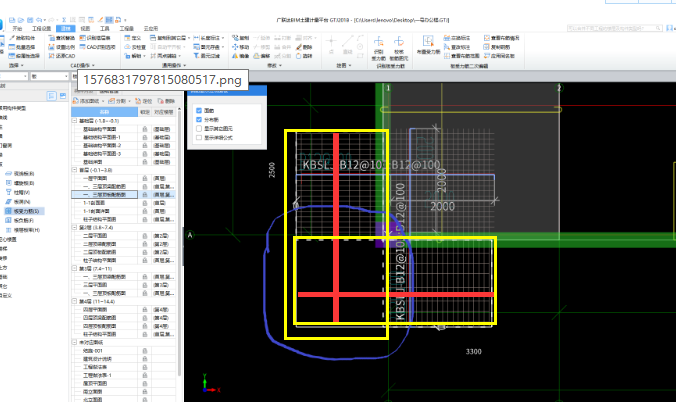Screen dimensions: 676x402
Task: Click the 旋转 rotate tool
Action: (x=304, y=56)
